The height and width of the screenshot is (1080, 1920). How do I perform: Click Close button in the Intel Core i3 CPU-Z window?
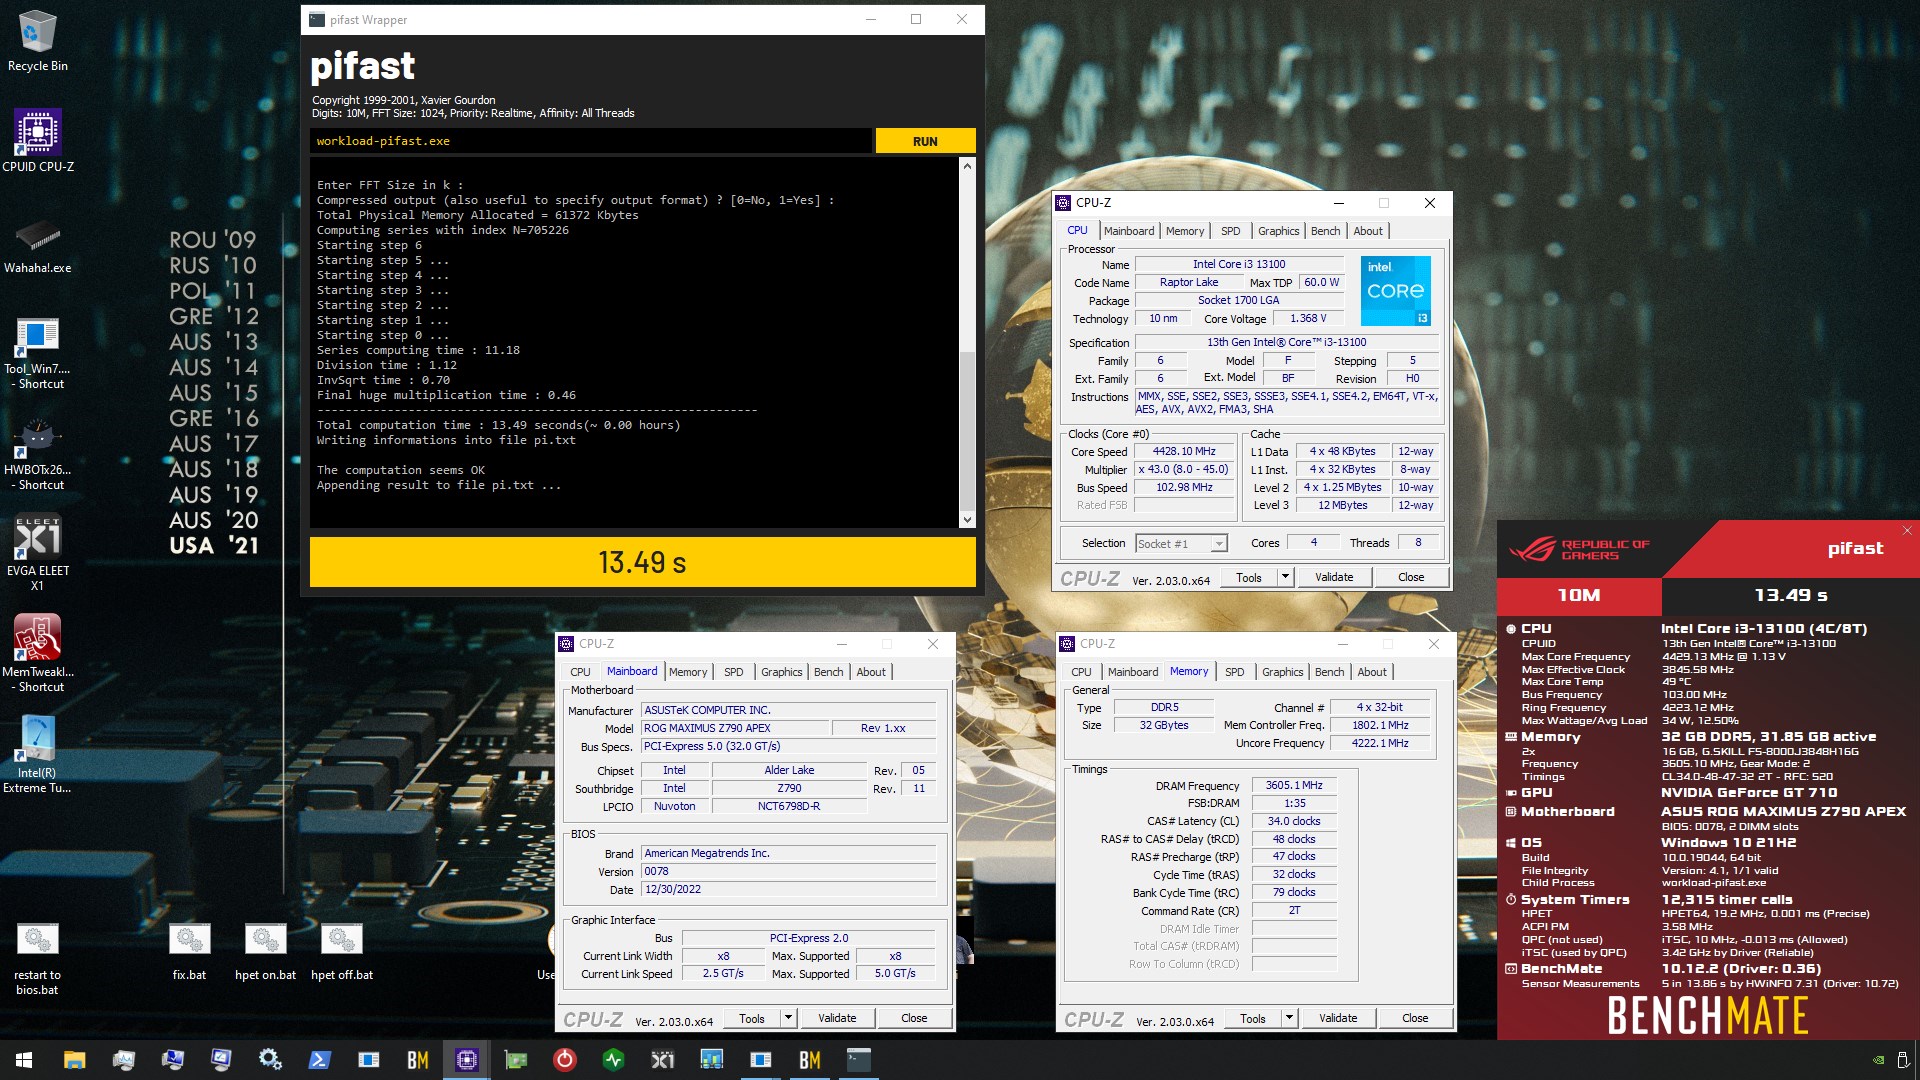1411,577
